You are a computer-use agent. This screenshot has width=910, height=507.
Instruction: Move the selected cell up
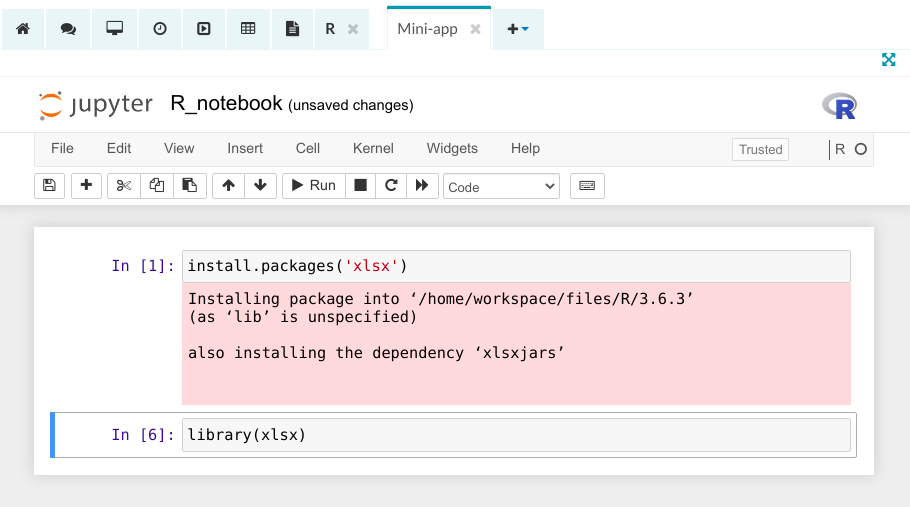coord(228,185)
